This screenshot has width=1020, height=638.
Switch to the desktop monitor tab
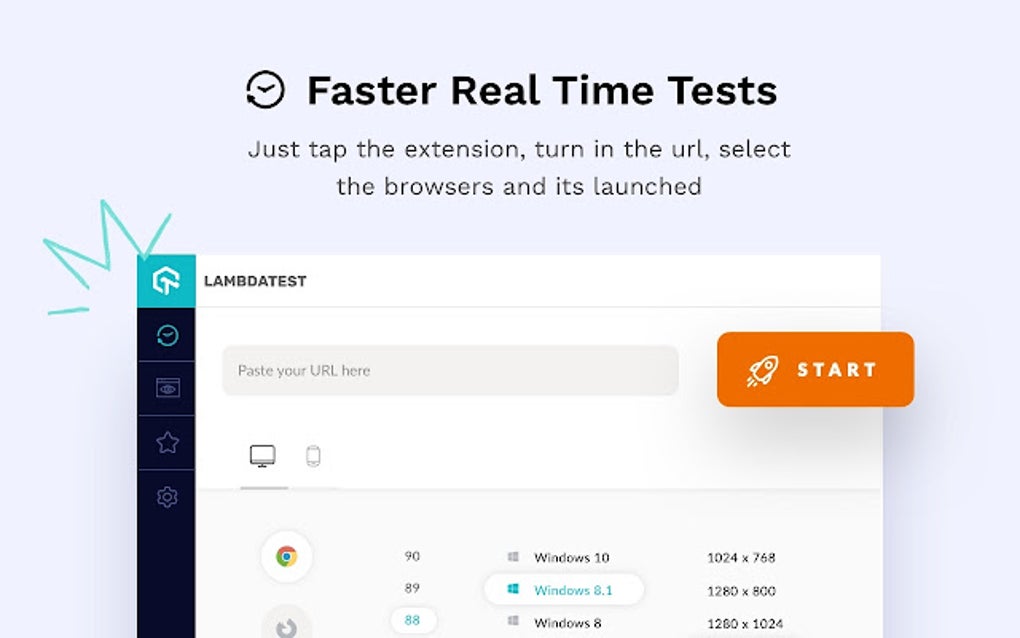[x=263, y=455]
